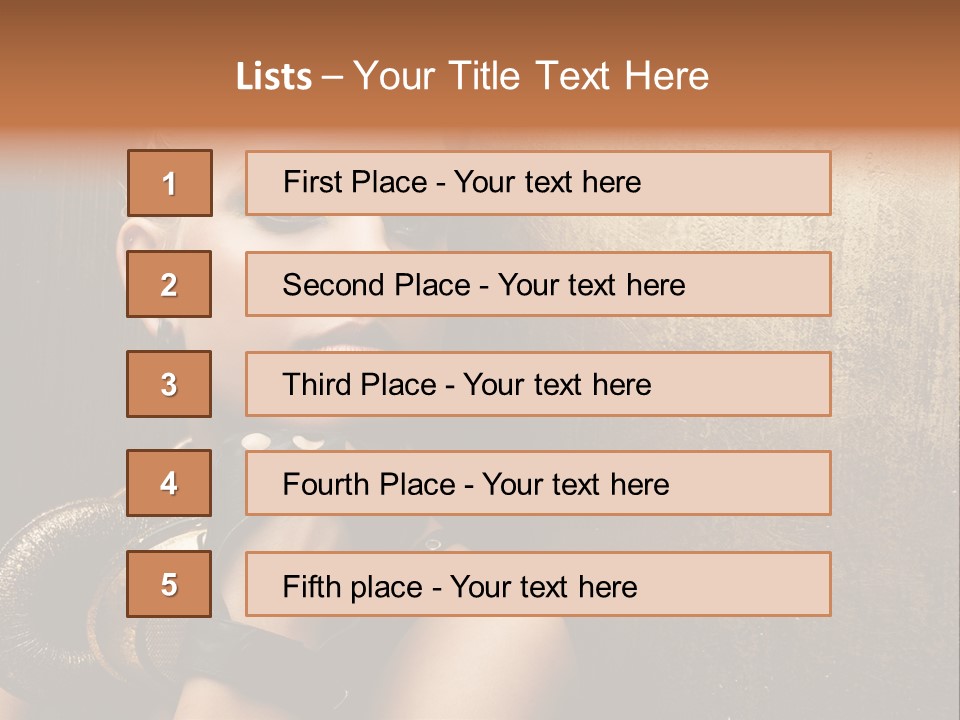
Task: Click the empty orange header left of title
Action: [x=100, y=70]
